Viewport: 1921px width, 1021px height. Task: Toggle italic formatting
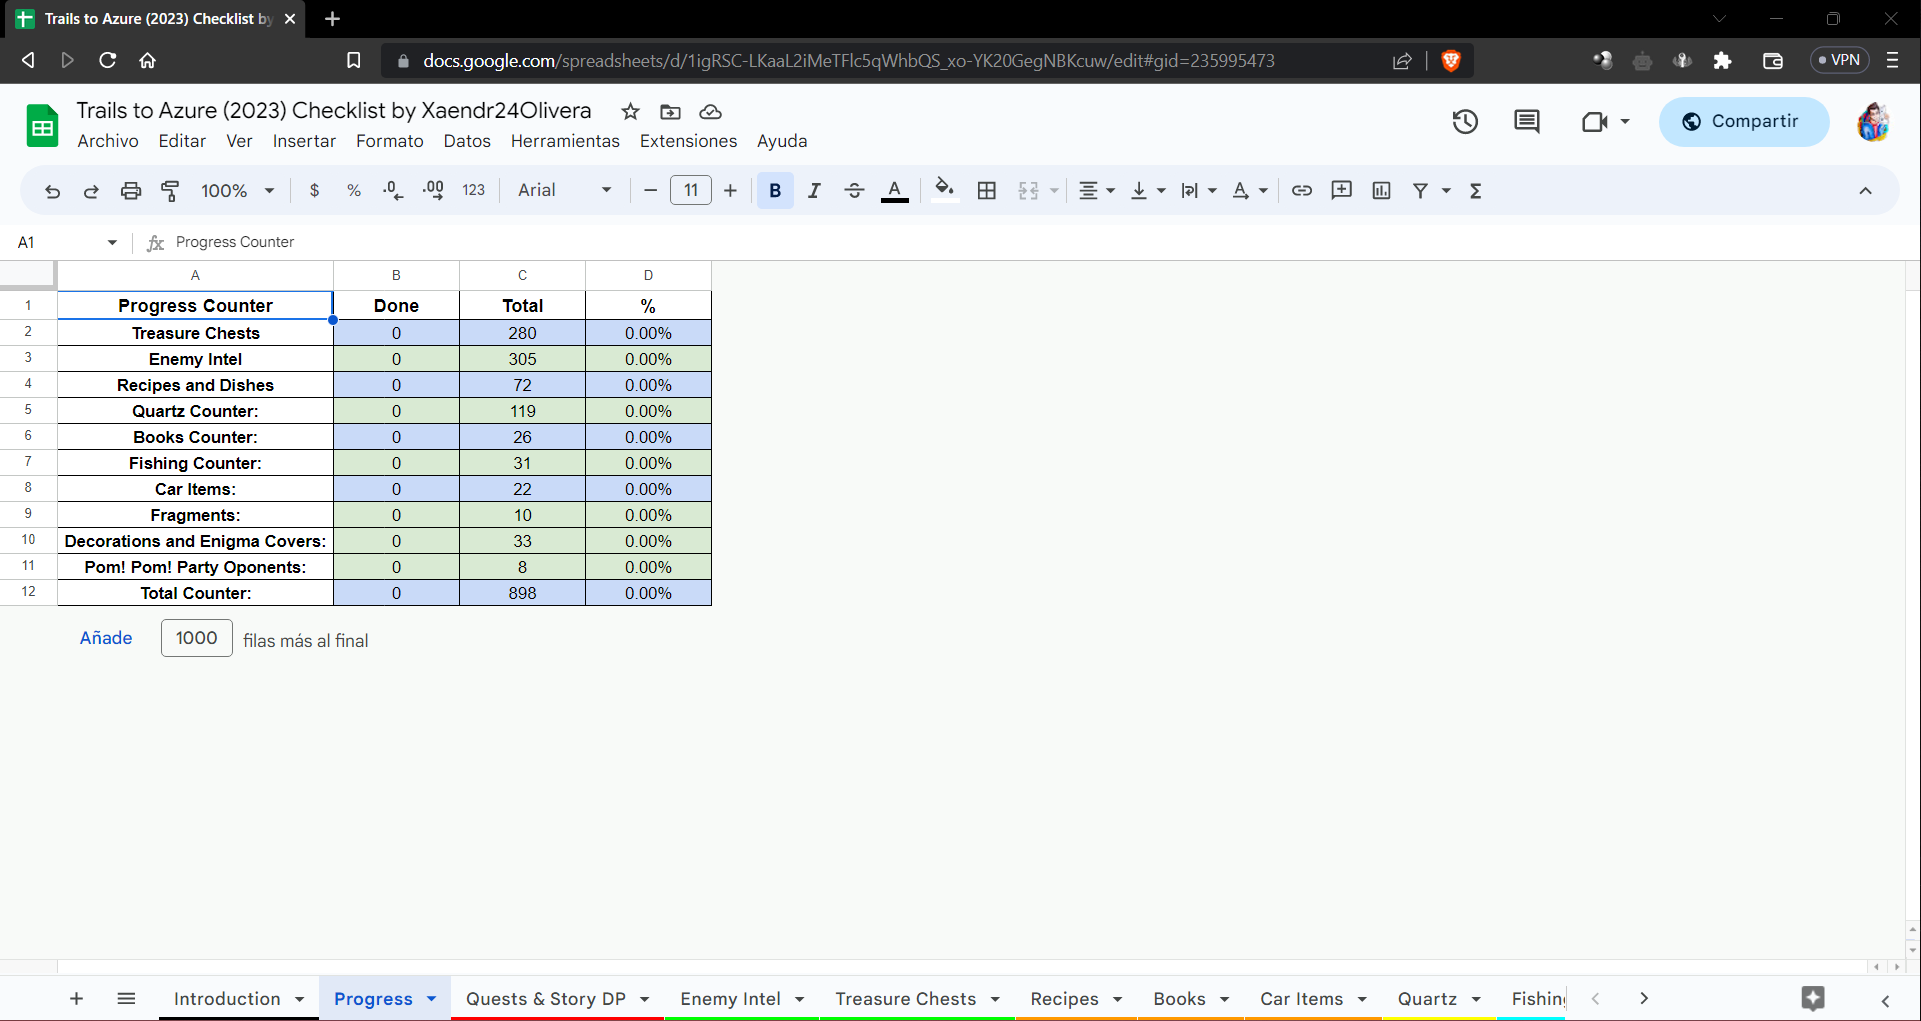tap(815, 191)
